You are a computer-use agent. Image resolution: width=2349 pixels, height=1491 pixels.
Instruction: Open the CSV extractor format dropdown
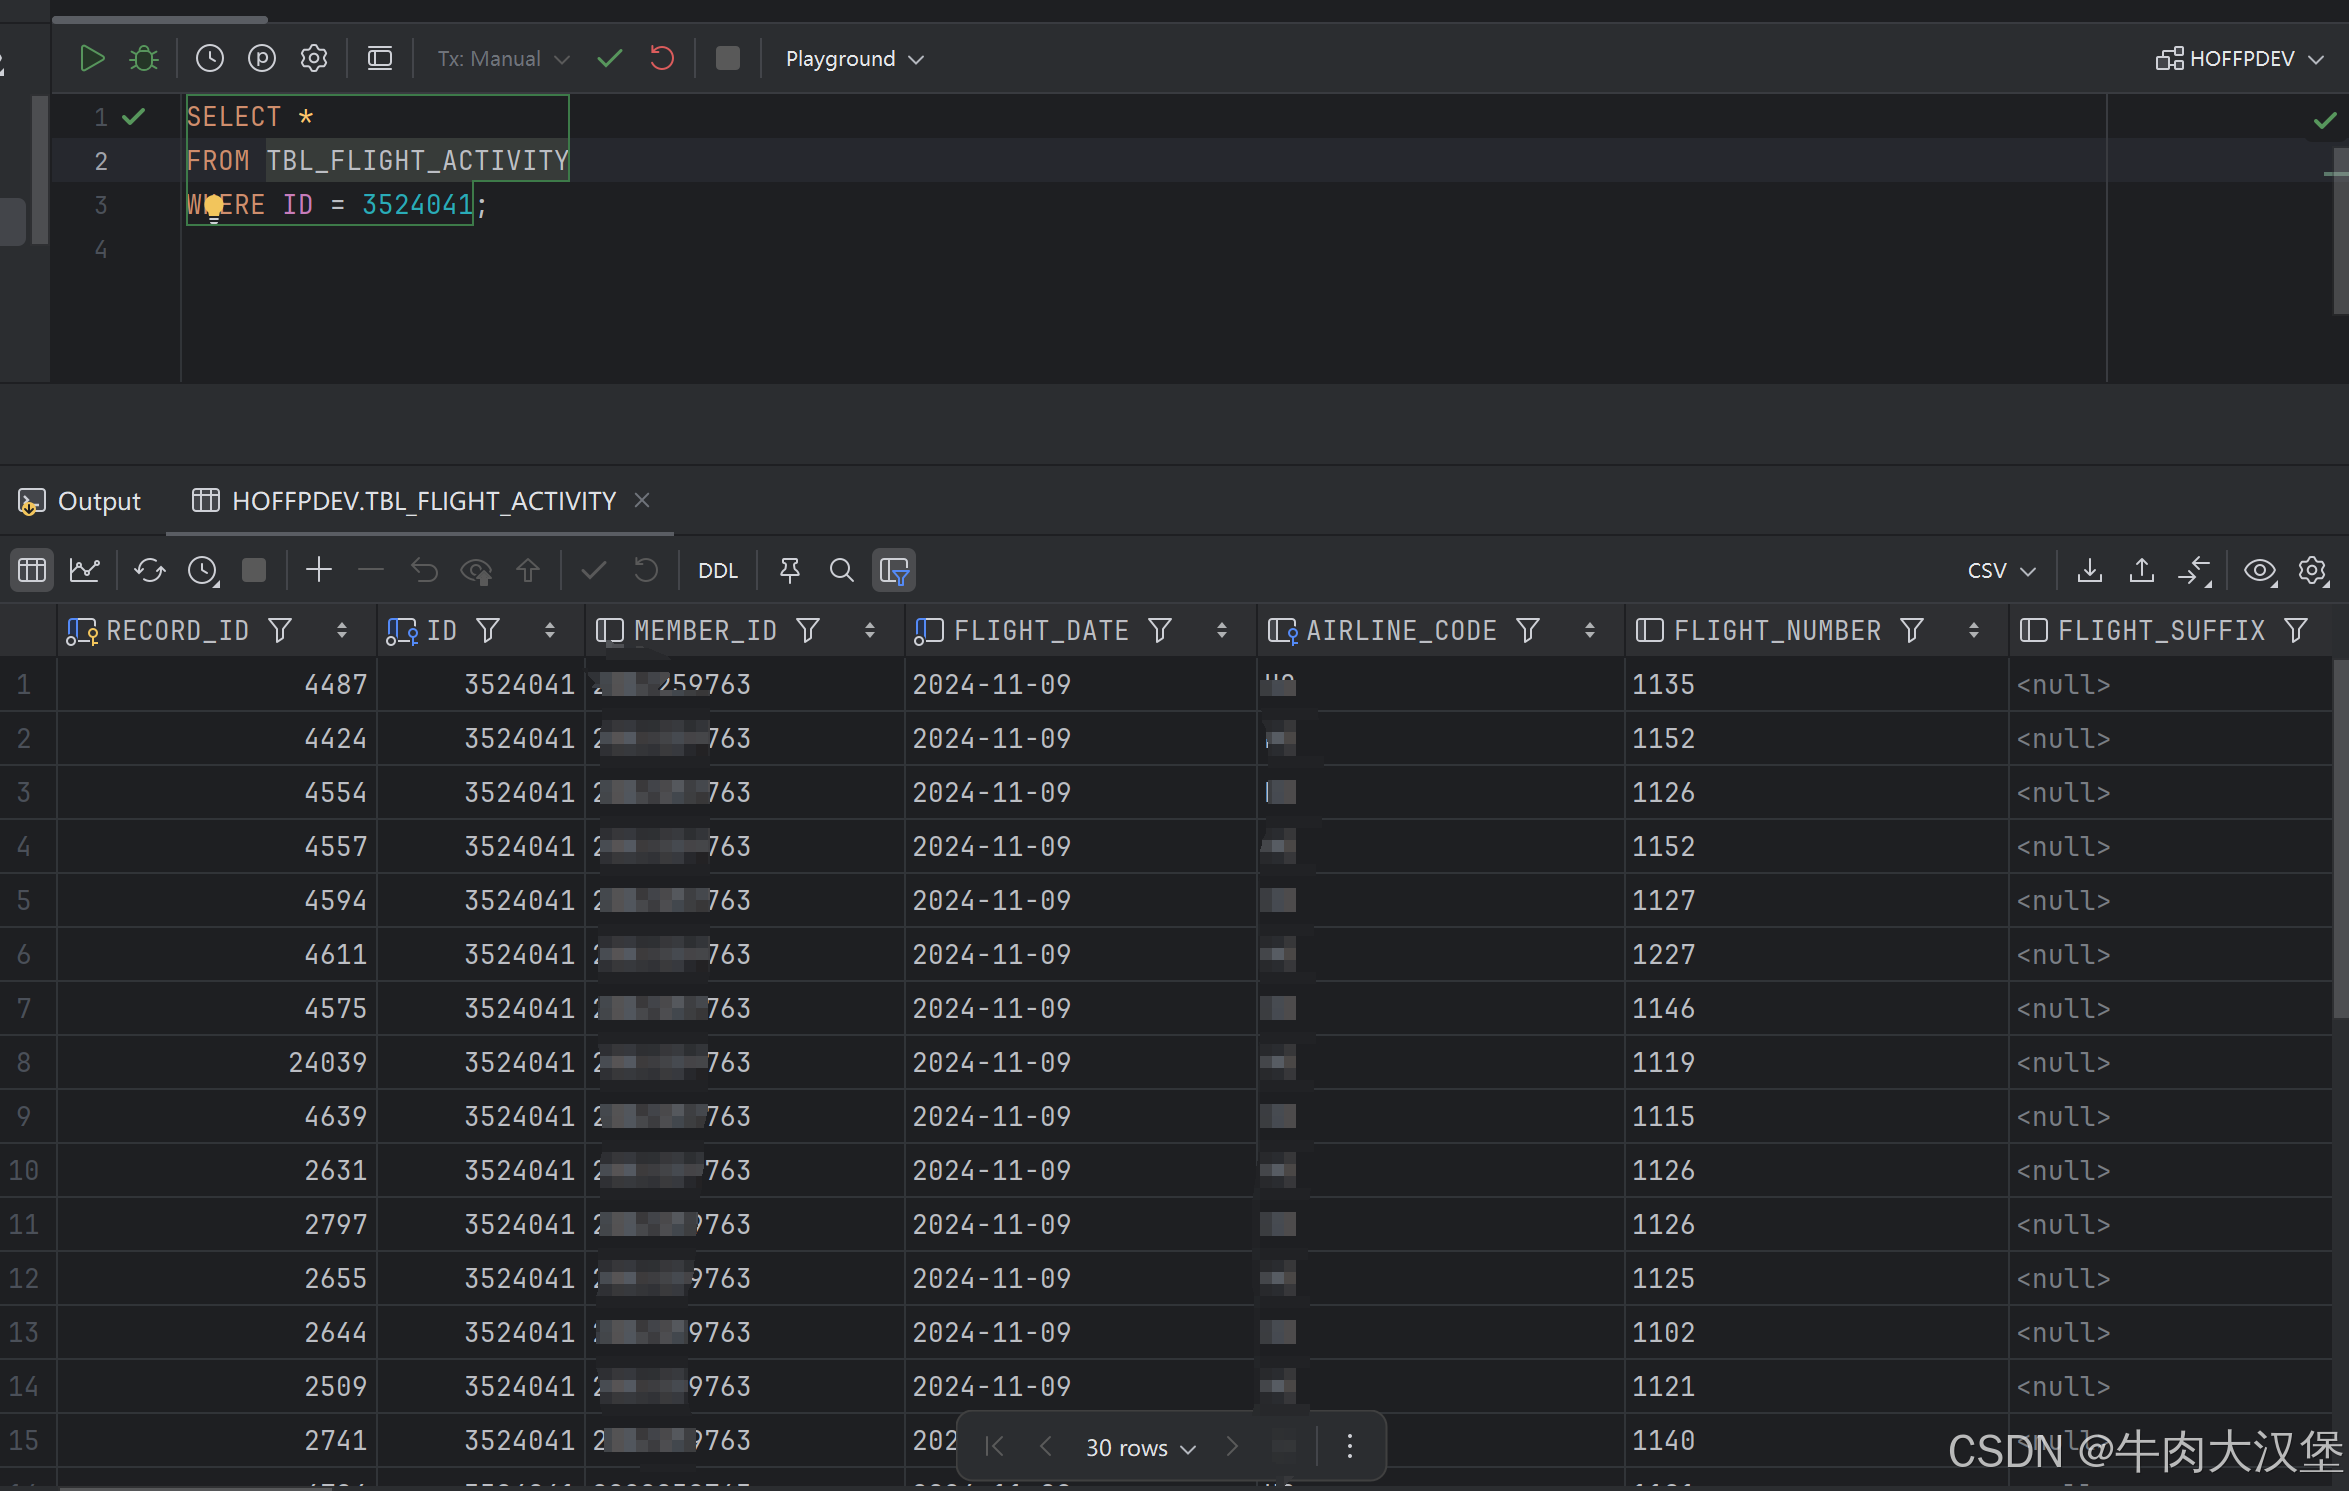[2002, 570]
